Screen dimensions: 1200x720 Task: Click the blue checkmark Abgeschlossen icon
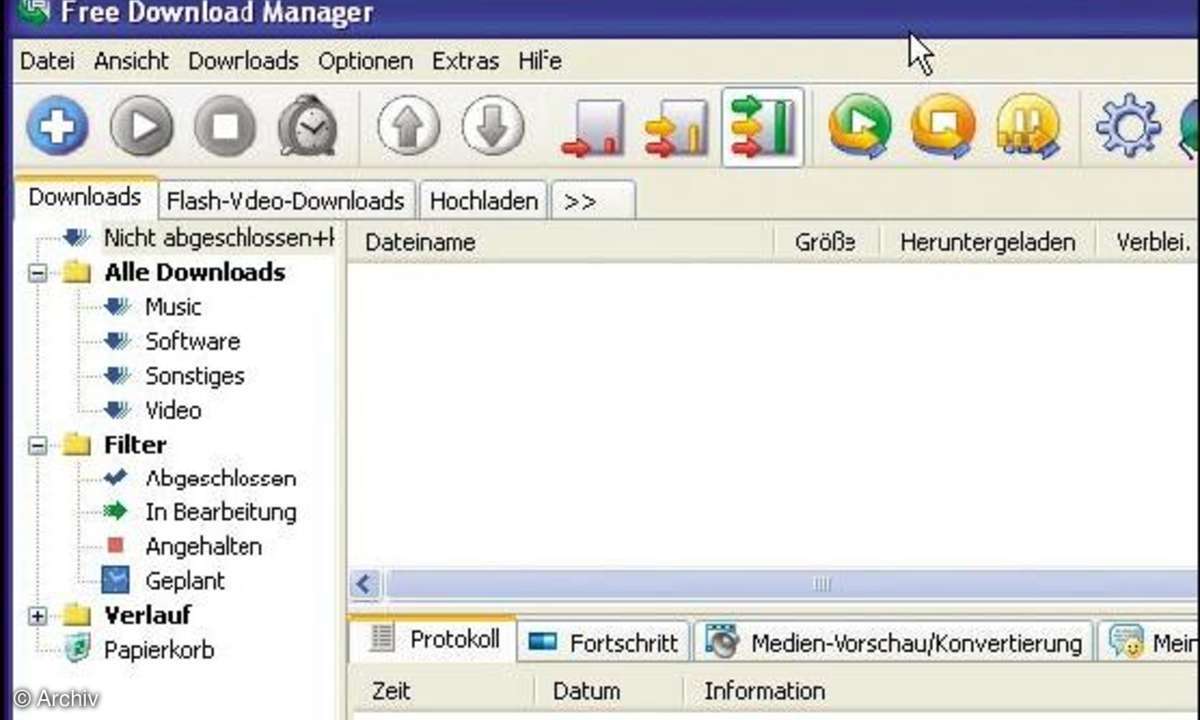(x=116, y=478)
